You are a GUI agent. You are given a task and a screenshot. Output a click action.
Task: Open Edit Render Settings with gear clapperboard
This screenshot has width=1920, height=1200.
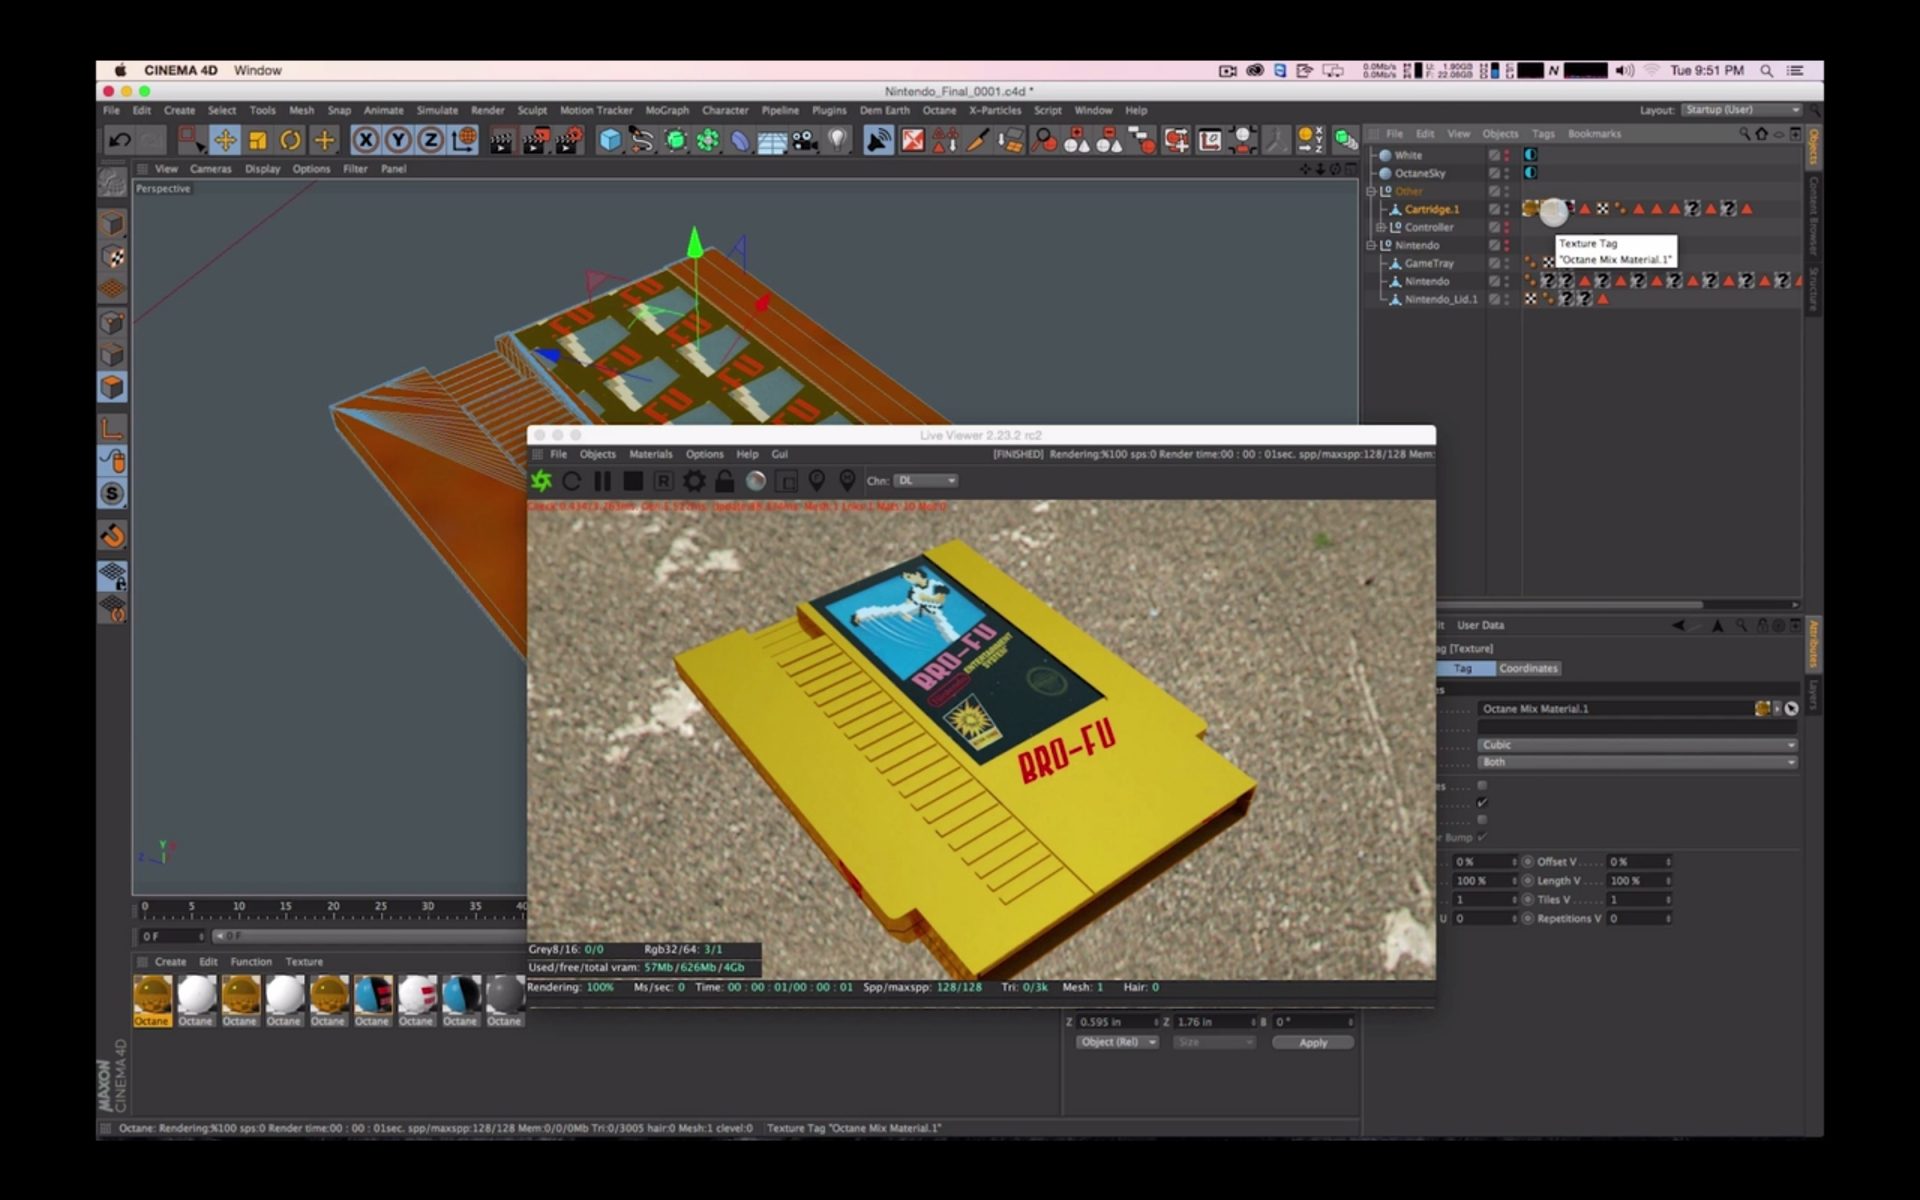pyautogui.click(x=568, y=140)
